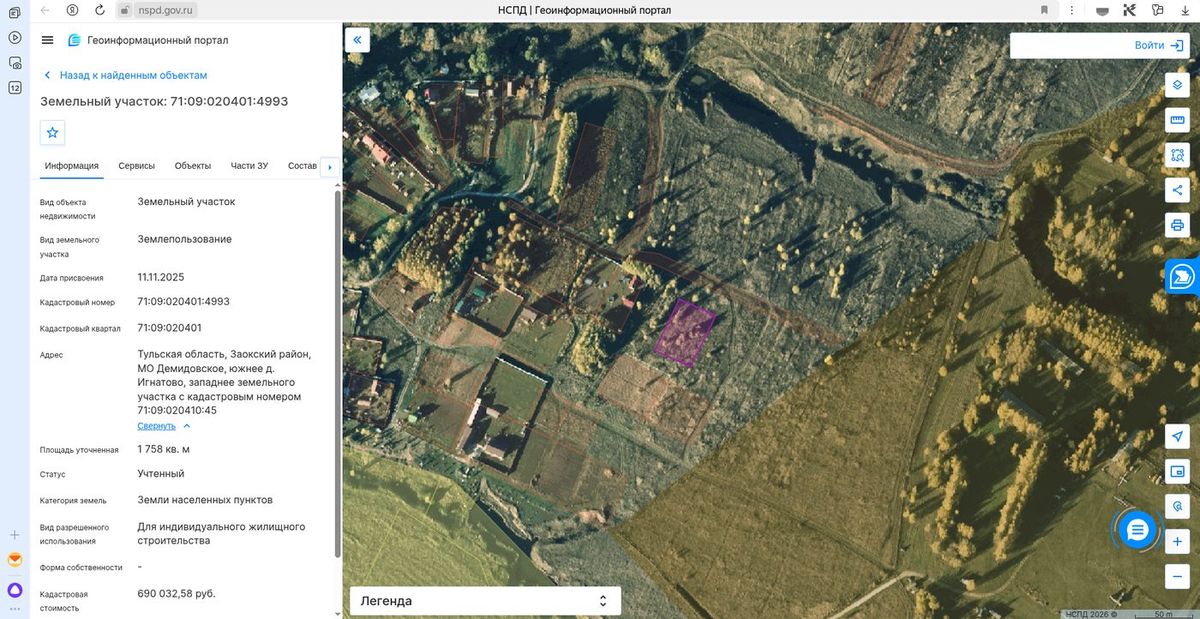Share the current map view
Viewport: 1200px width, 619px height.
[1177, 190]
